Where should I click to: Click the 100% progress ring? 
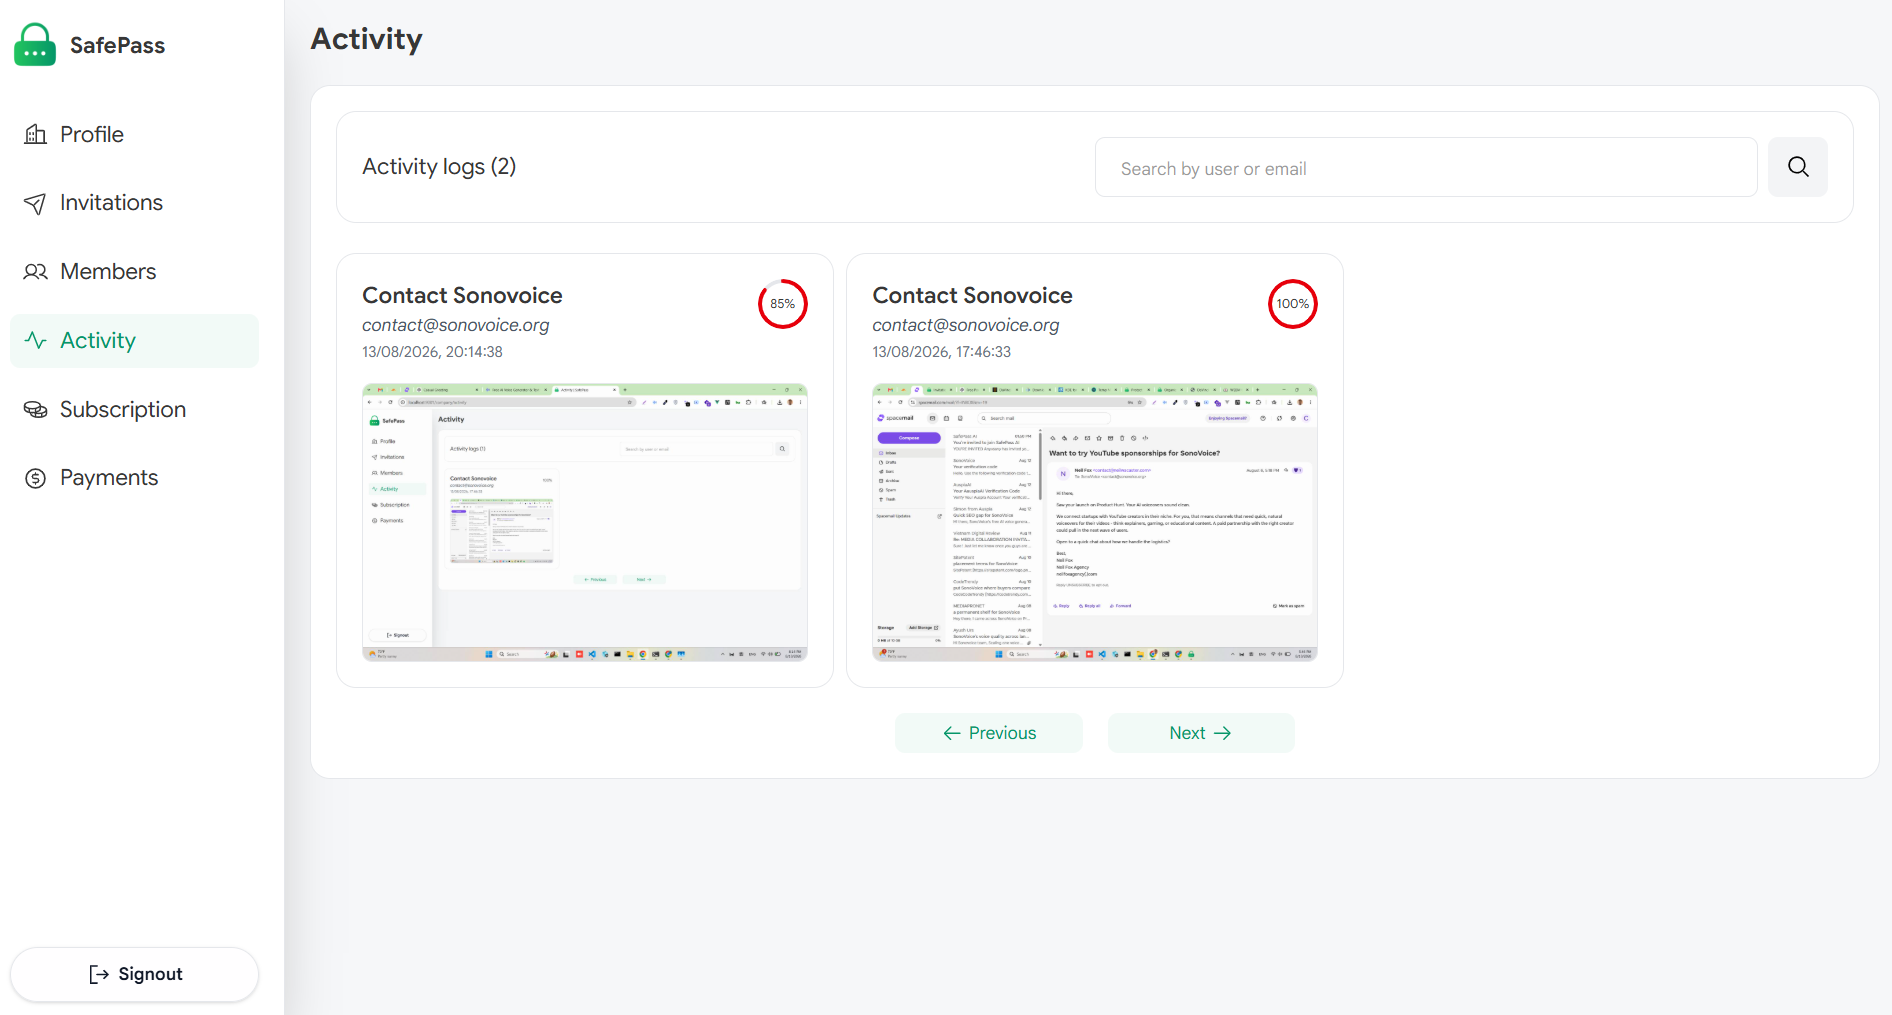1293,304
